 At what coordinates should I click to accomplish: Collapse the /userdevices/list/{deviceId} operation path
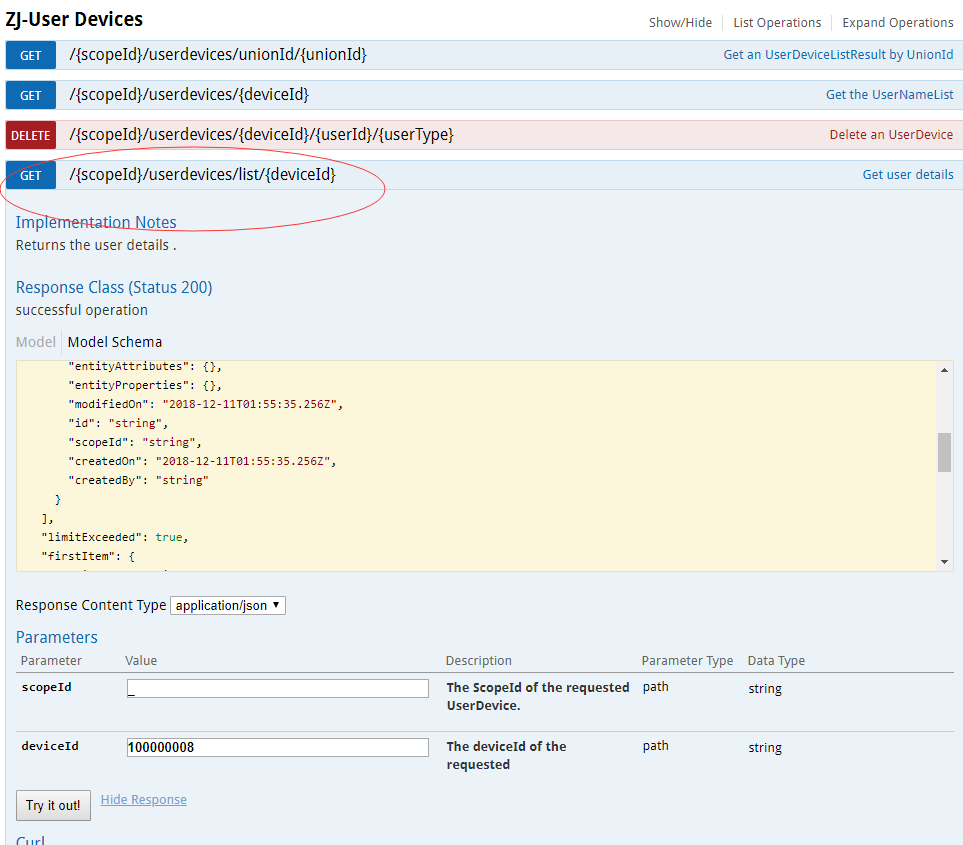click(x=203, y=174)
